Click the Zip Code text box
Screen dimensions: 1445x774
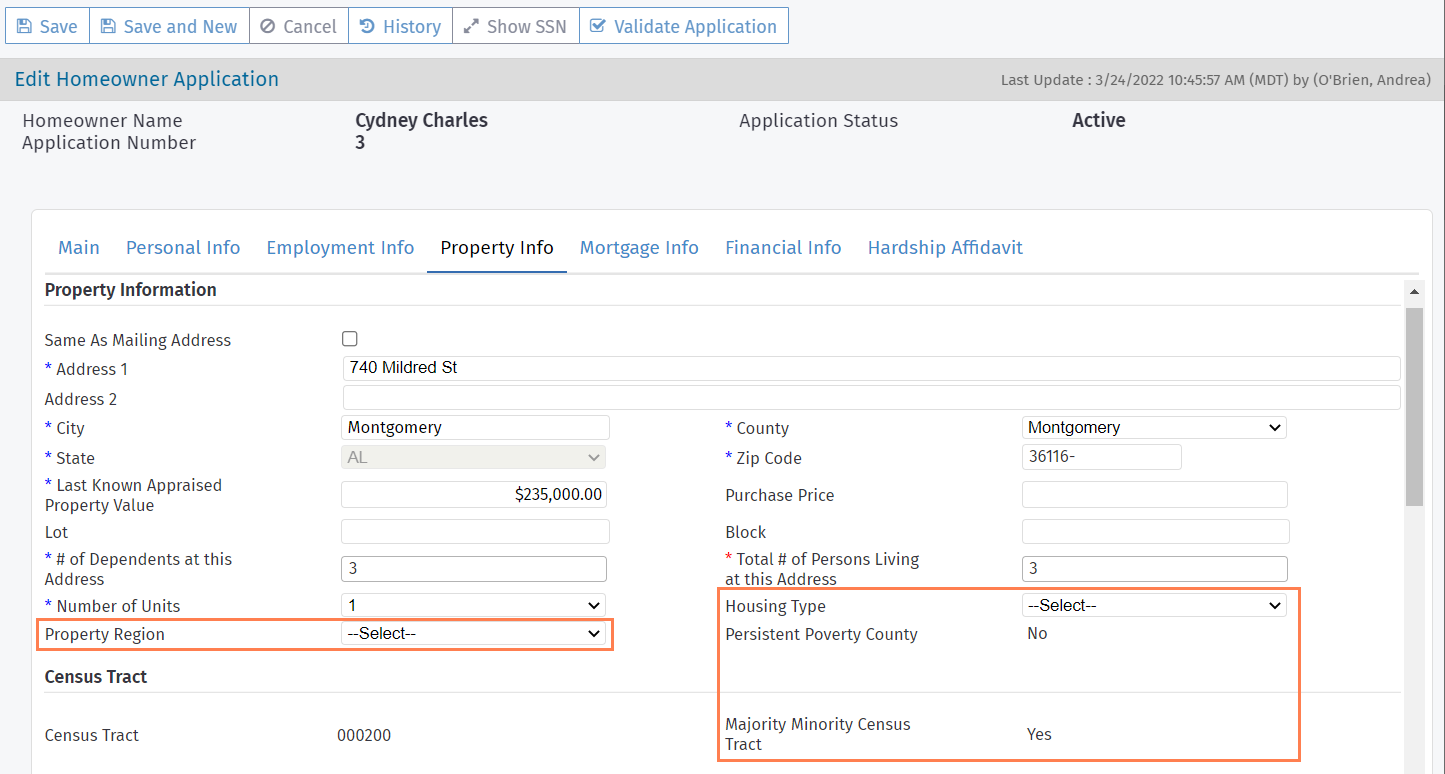click(1101, 457)
